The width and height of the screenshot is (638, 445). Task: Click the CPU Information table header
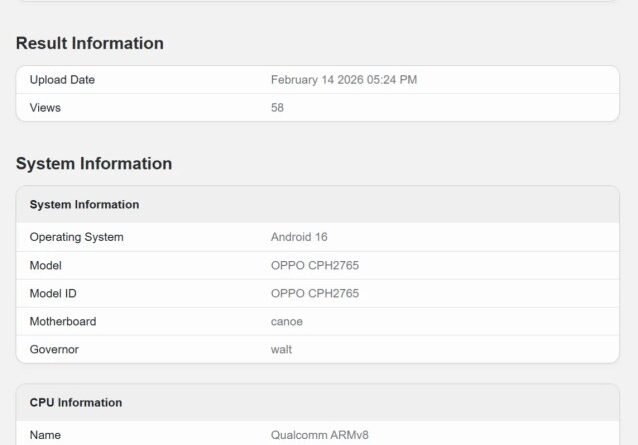(x=76, y=402)
